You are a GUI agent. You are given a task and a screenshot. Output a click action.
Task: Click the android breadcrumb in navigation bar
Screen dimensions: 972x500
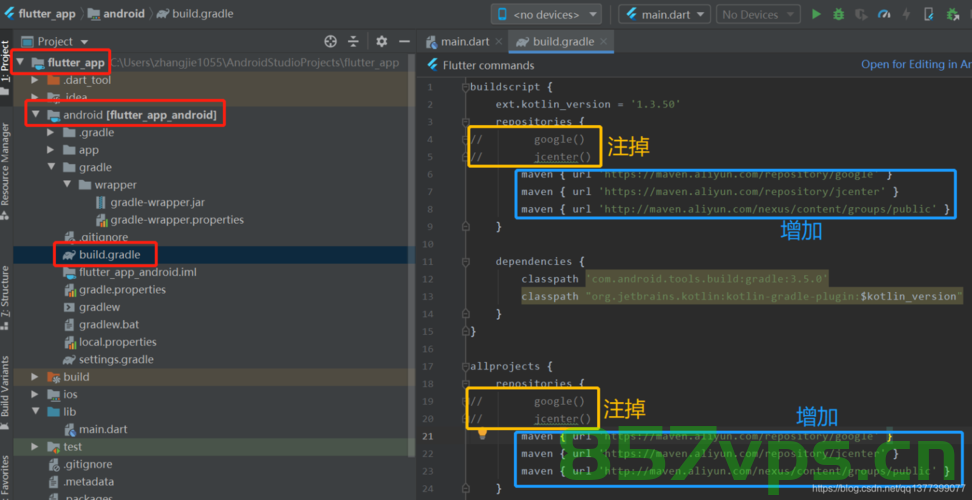click(x=116, y=14)
